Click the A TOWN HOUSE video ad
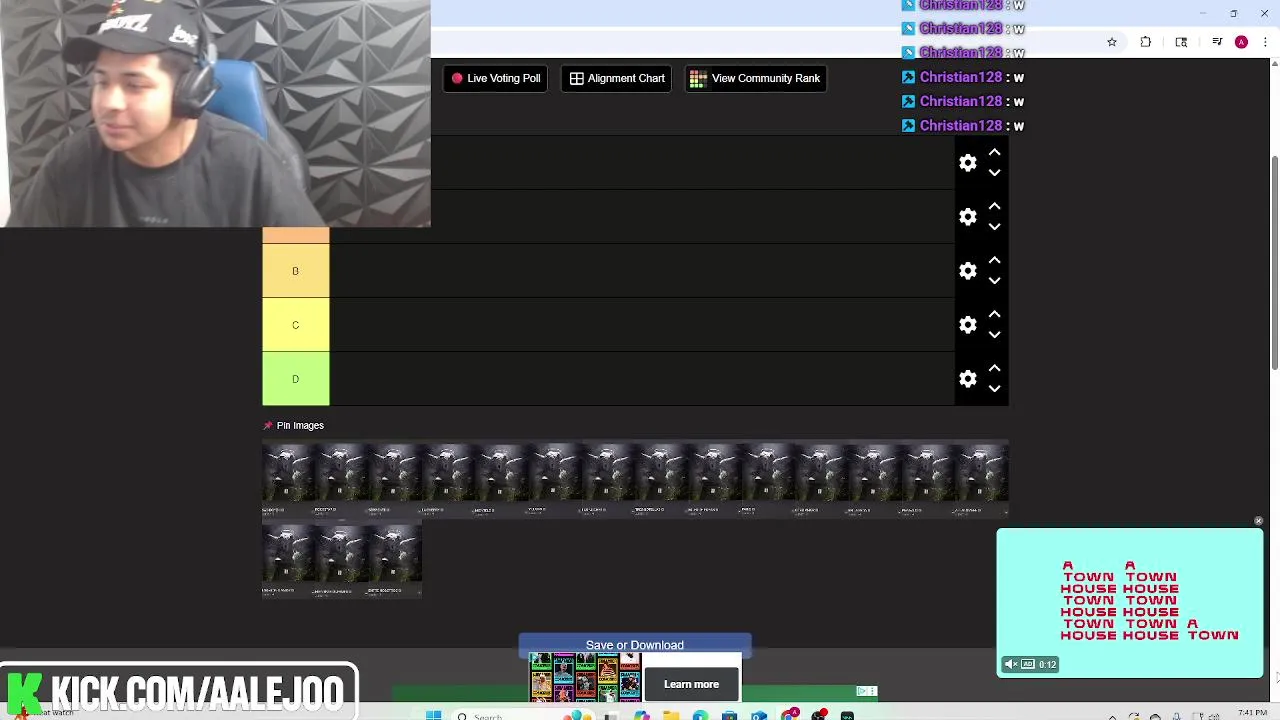1280x720 pixels. [x=1130, y=603]
